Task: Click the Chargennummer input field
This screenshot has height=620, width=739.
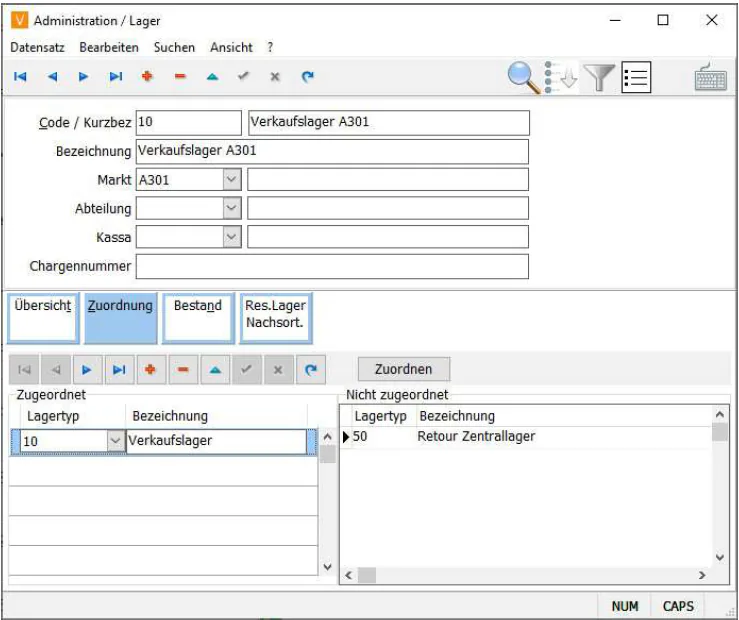Action: (332, 267)
